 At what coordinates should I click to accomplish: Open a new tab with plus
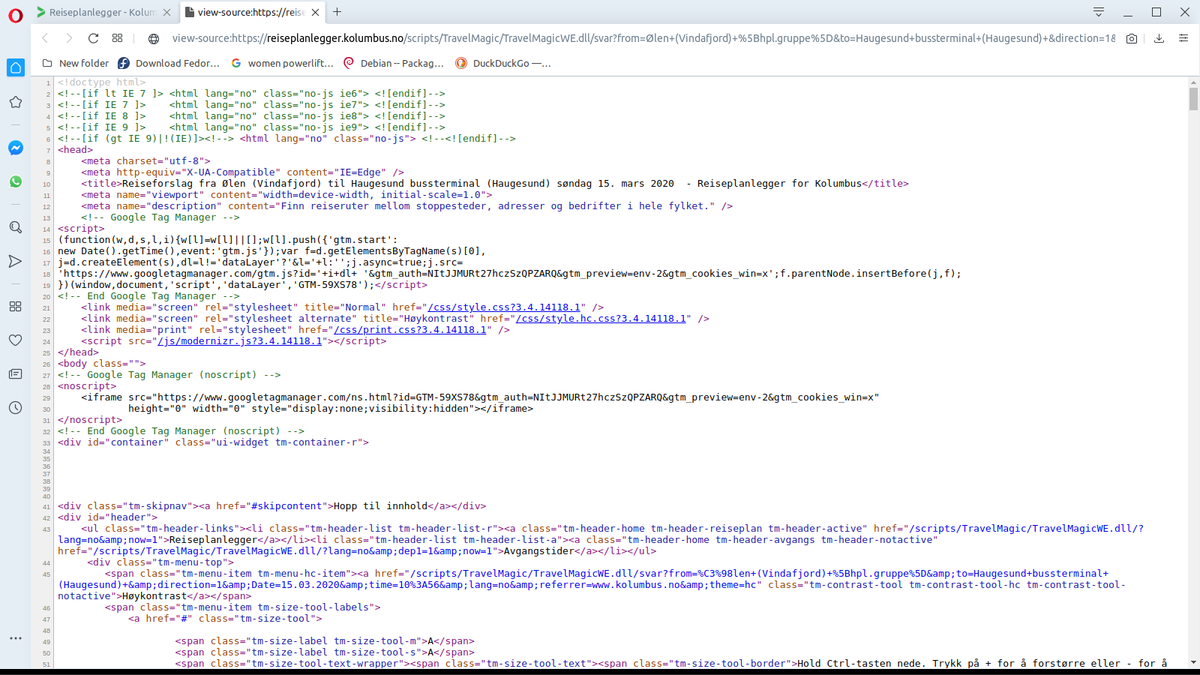coord(337,12)
